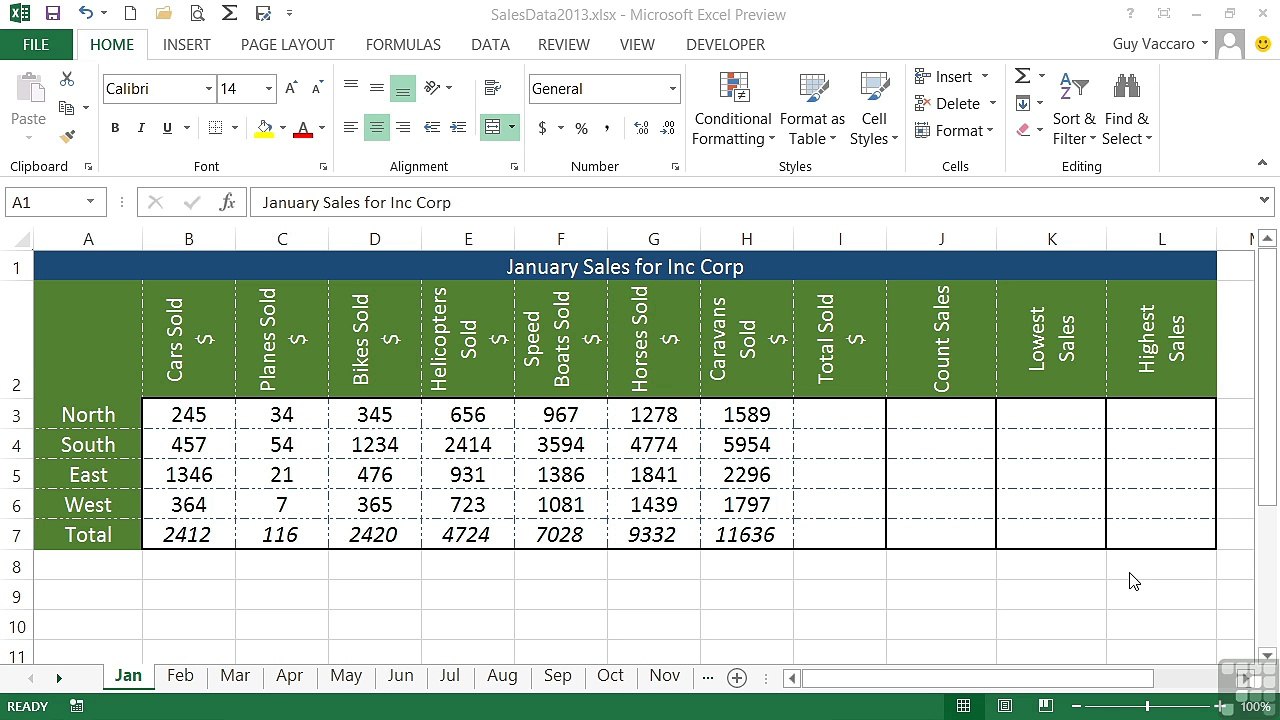The width and height of the screenshot is (1280, 720).
Task: Click the New blank workbook icon
Action: click(x=130, y=14)
